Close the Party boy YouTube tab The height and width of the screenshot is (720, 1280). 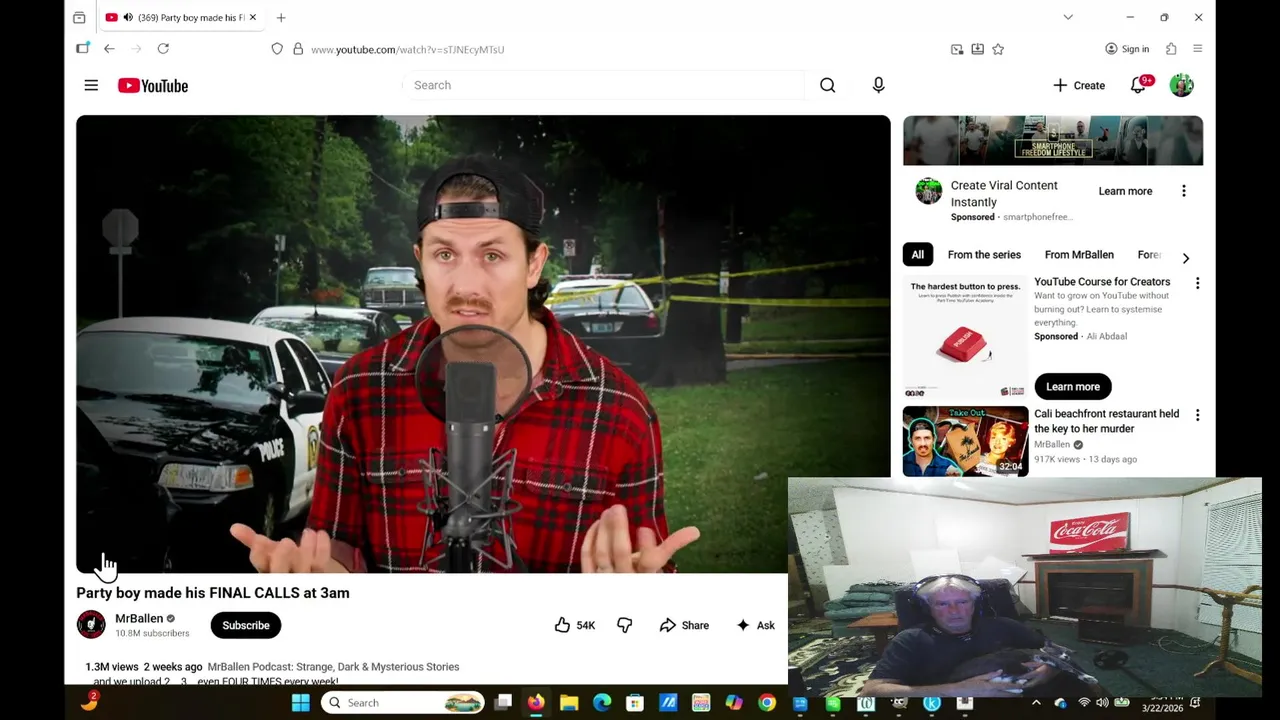tap(253, 18)
